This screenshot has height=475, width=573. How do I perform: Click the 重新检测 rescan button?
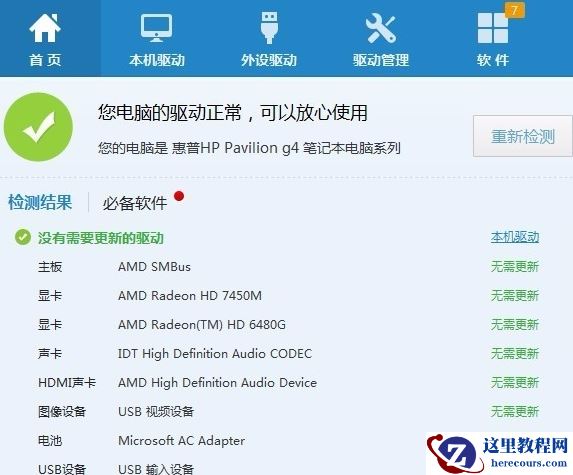point(523,136)
